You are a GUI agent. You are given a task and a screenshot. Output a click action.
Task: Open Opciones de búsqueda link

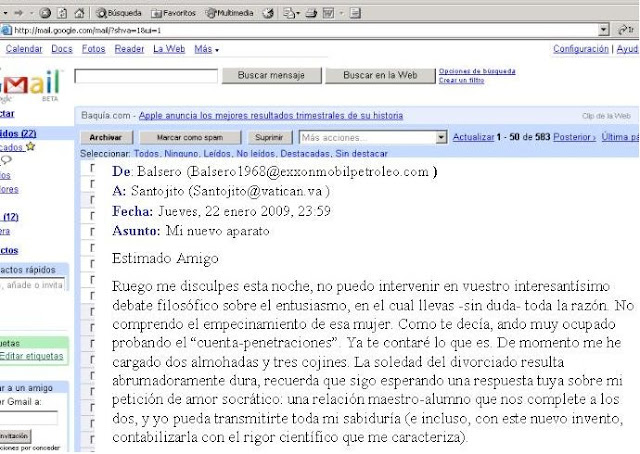[x=477, y=71]
